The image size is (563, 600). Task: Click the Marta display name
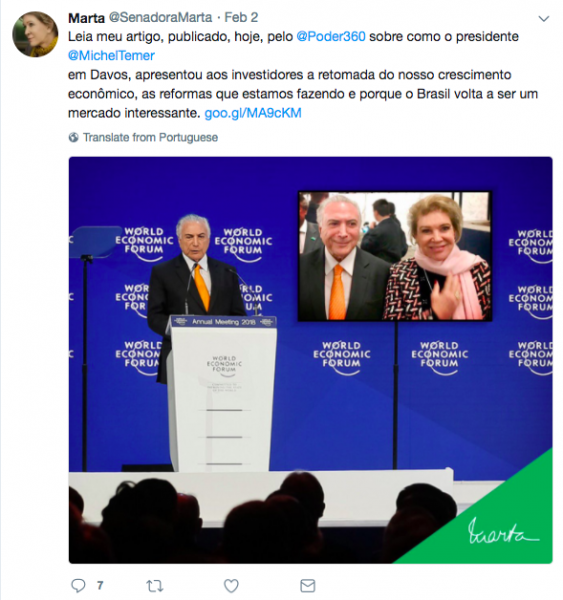point(86,18)
